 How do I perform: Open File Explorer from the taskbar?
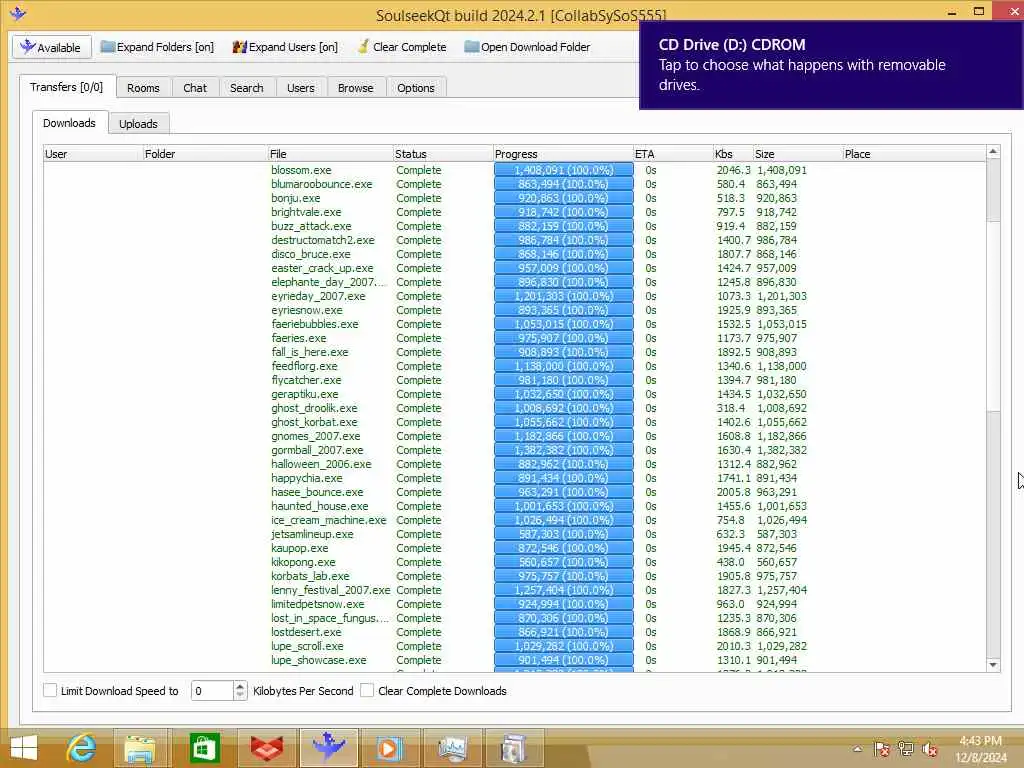click(x=141, y=748)
